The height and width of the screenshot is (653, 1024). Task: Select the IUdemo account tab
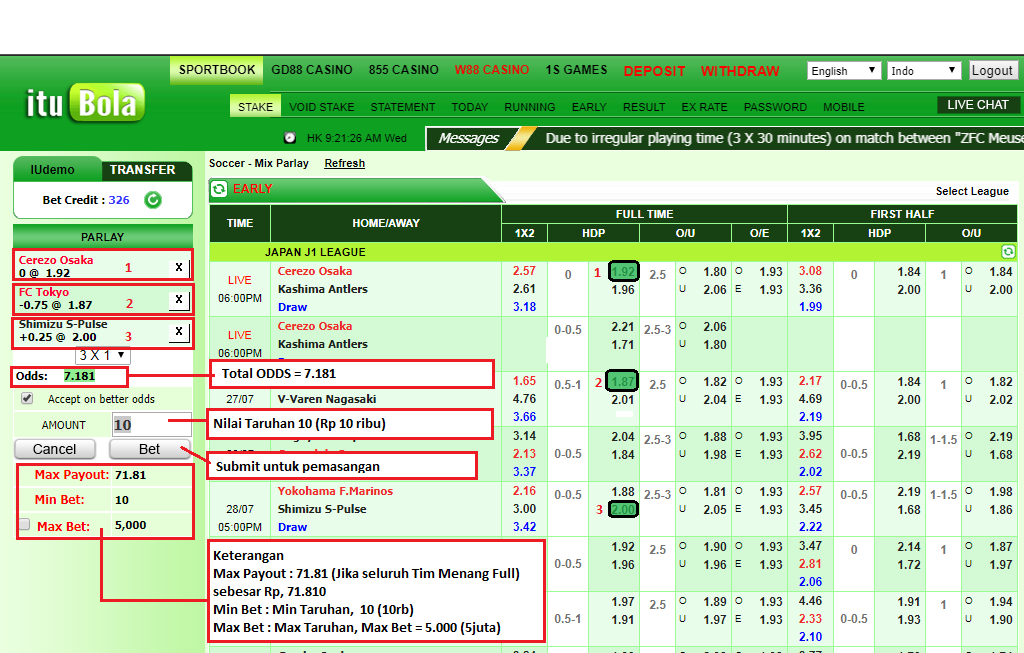tap(52, 170)
